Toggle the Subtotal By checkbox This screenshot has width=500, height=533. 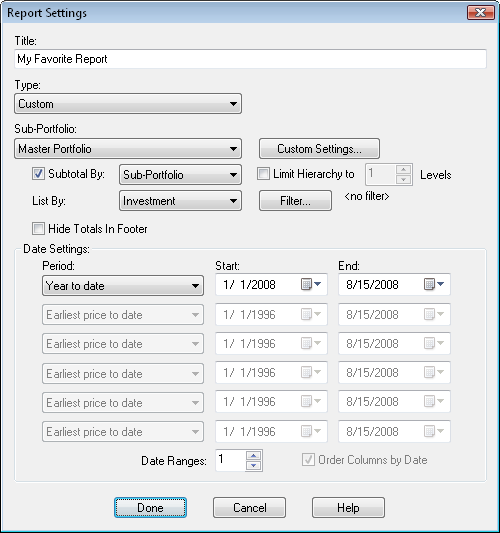click(38, 174)
